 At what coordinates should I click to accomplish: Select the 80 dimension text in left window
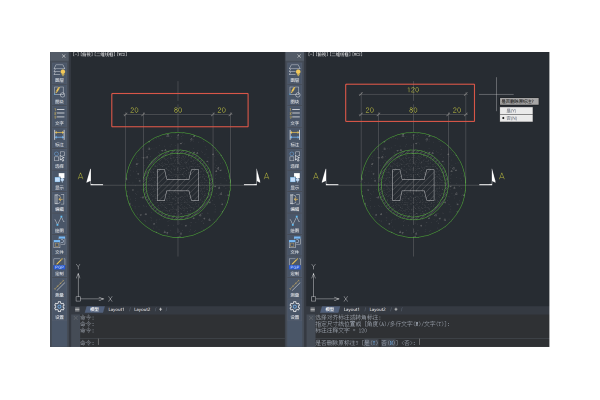point(178,110)
